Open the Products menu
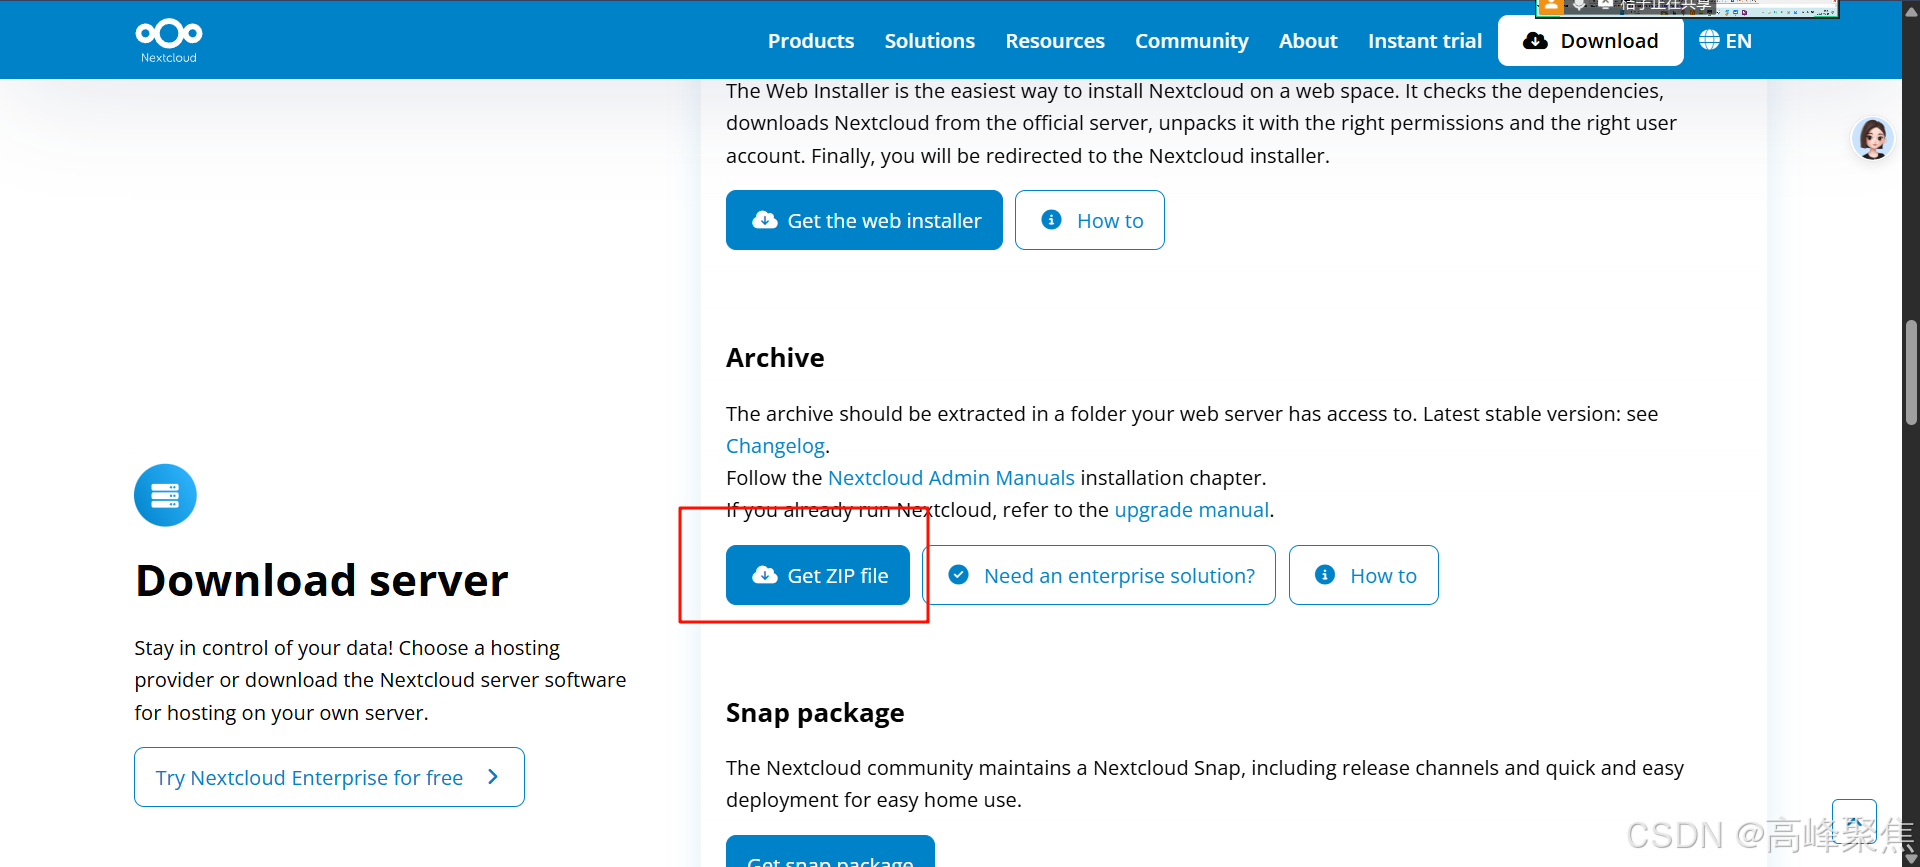 click(811, 41)
